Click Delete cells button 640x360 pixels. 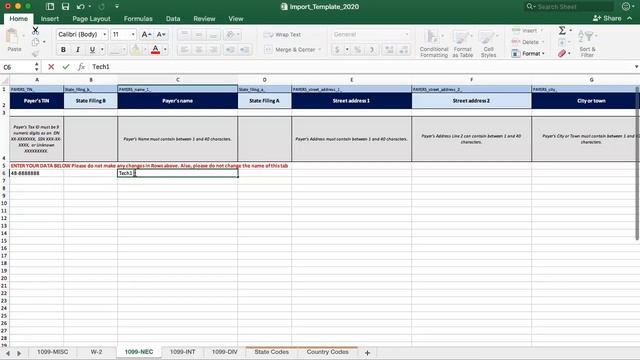pyautogui.click(x=527, y=42)
